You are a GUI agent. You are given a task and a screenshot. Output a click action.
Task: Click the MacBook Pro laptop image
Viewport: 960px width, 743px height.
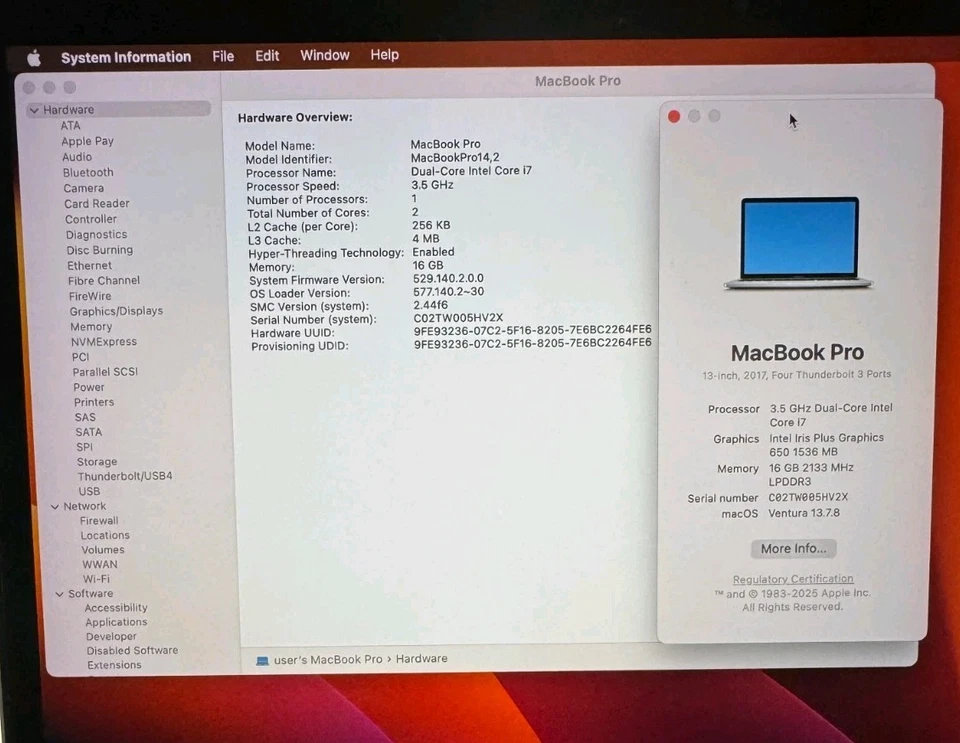coord(799,243)
